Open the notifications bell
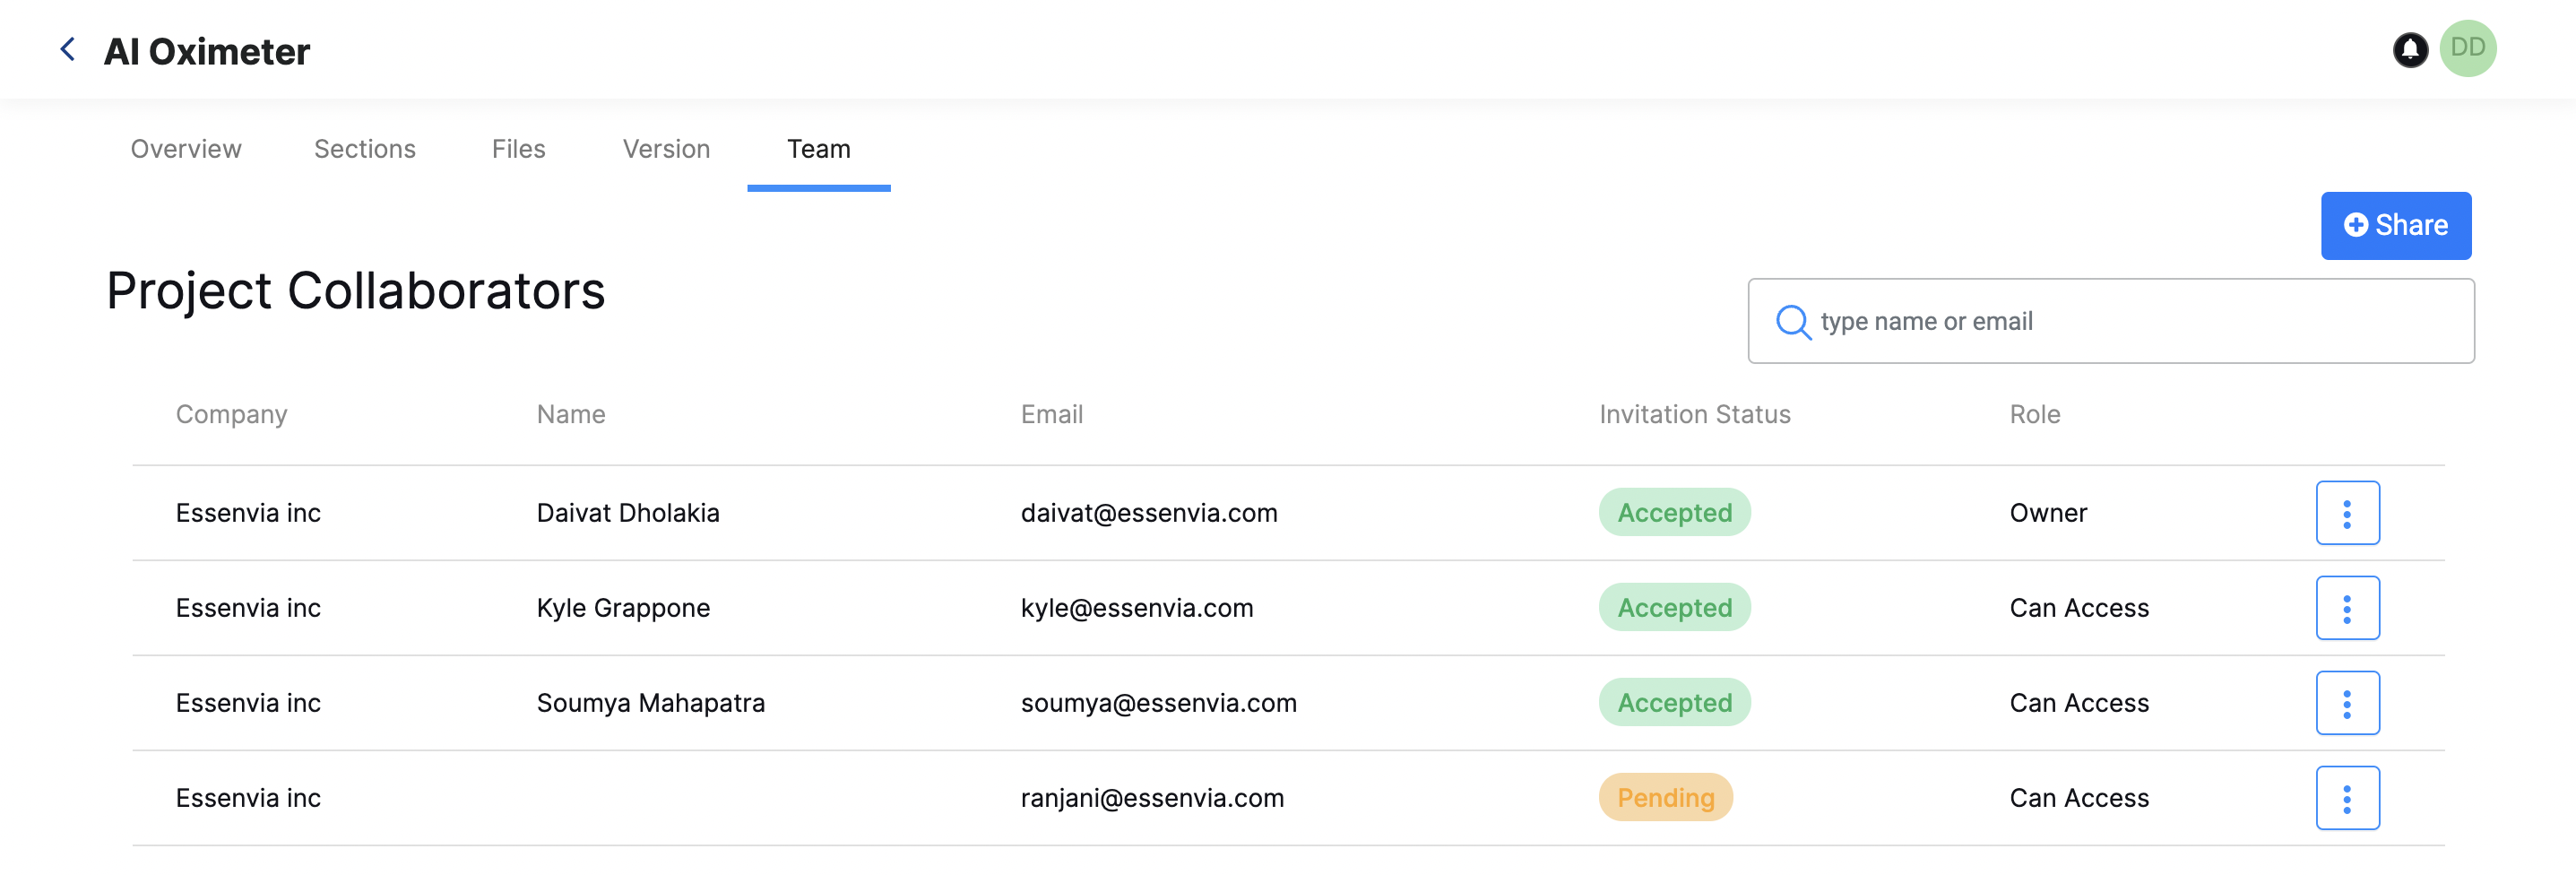The width and height of the screenshot is (2576, 875). click(2410, 50)
